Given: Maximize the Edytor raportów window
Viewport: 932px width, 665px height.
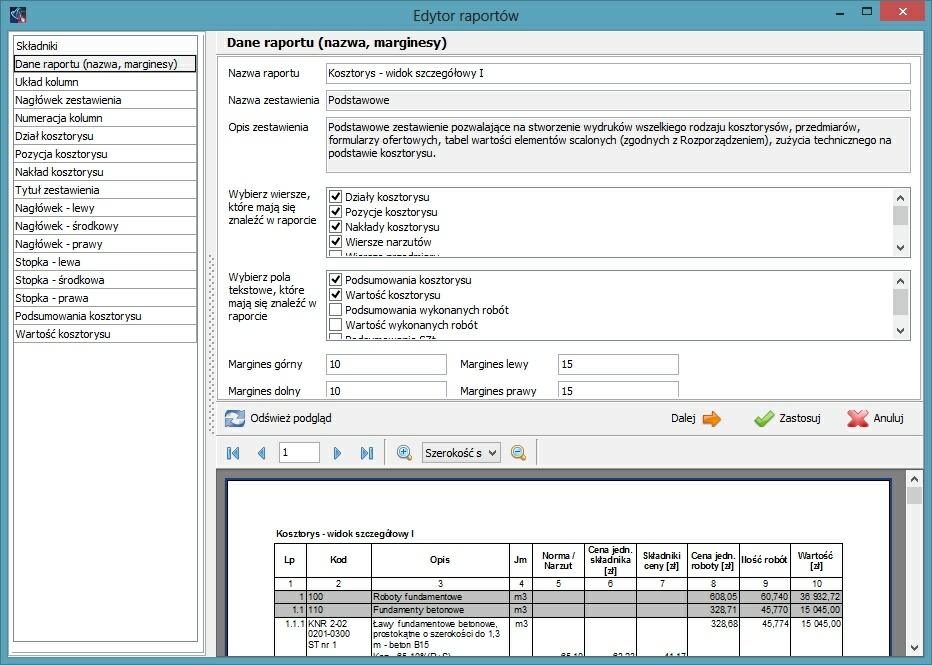Looking at the screenshot, I should tap(867, 12).
